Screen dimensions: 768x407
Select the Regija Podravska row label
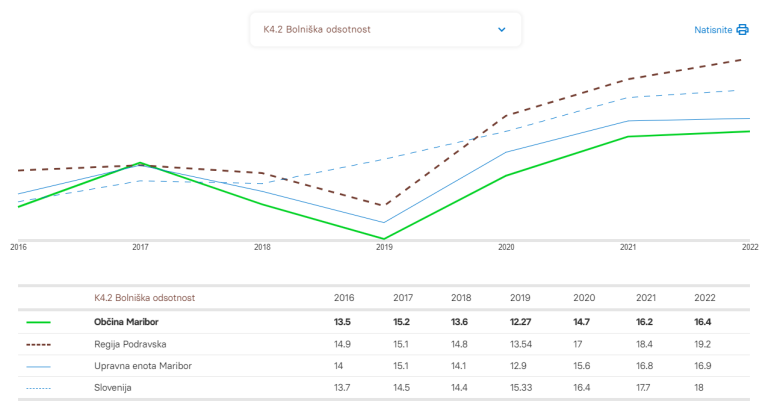pos(129,344)
